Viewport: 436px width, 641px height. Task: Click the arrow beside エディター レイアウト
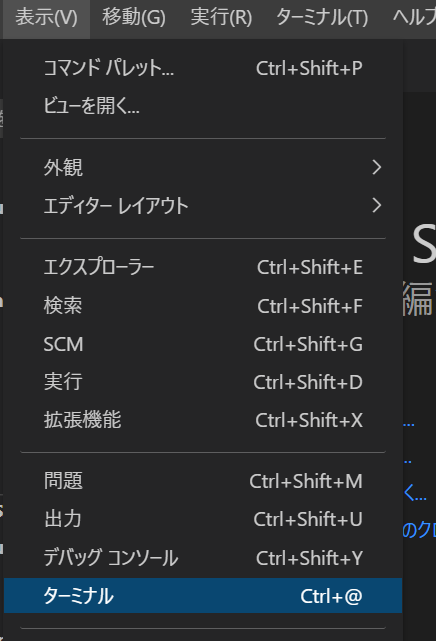[377, 205]
